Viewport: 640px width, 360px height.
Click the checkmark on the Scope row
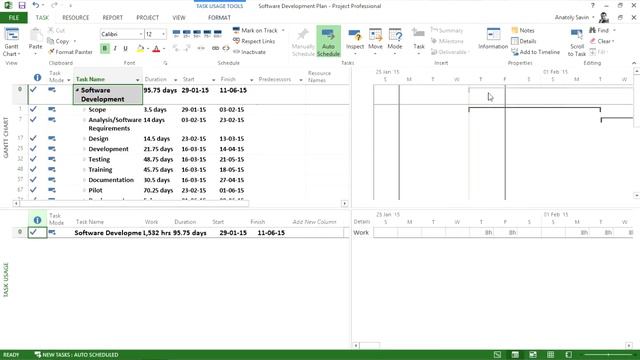[x=33, y=109]
